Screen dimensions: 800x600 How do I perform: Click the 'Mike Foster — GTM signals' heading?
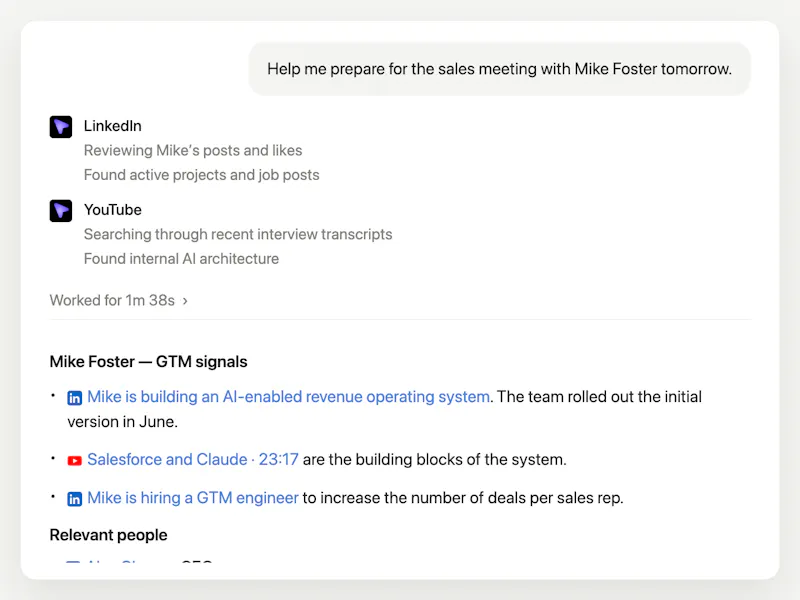coord(148,362)
